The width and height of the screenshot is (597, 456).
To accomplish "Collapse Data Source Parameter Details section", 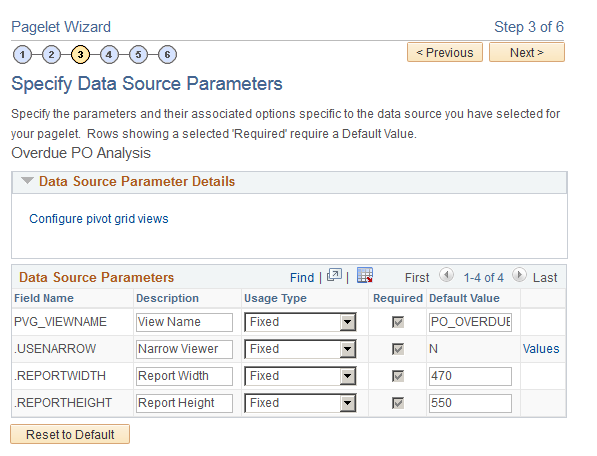I will click(27, 181).
